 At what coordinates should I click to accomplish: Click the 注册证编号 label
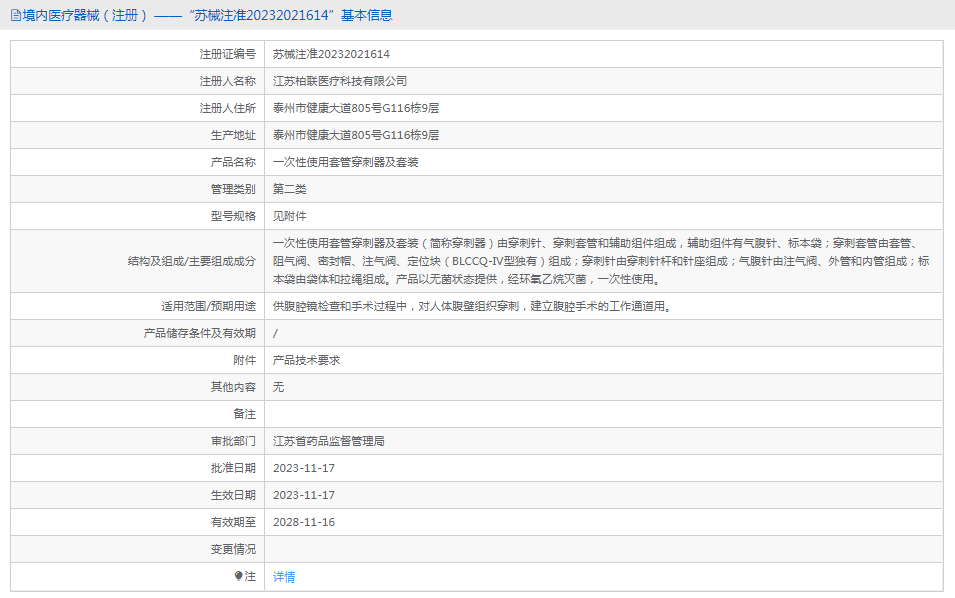(228, 54)
